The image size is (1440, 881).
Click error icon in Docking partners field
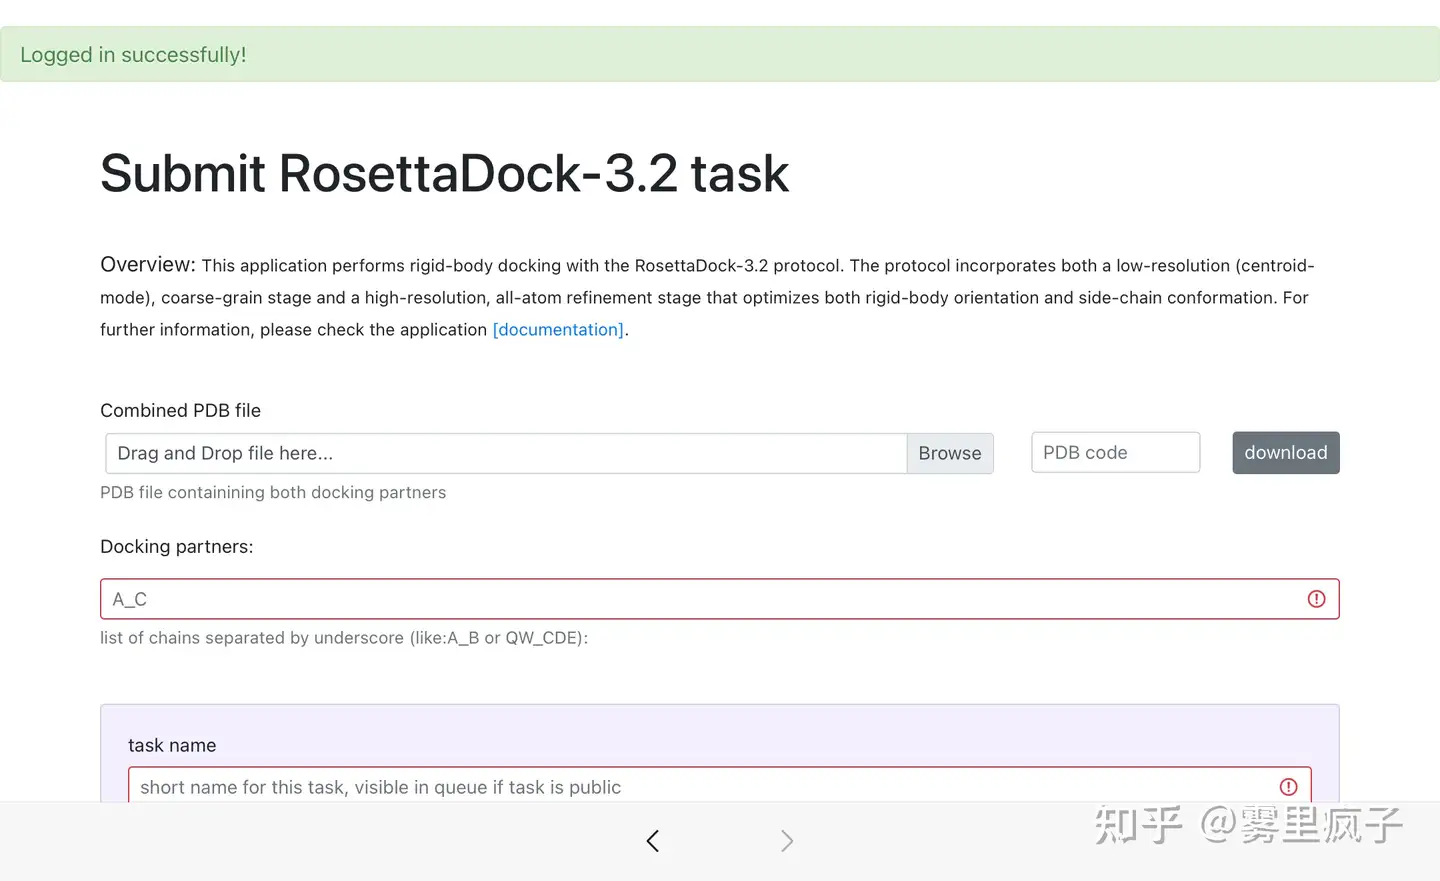[1316, 599]
